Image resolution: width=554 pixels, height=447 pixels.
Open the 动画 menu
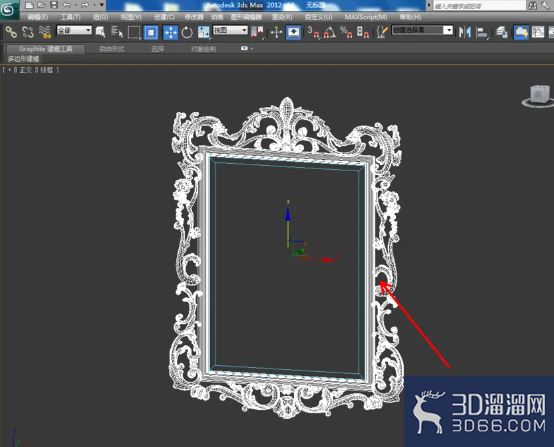[217, 17]
